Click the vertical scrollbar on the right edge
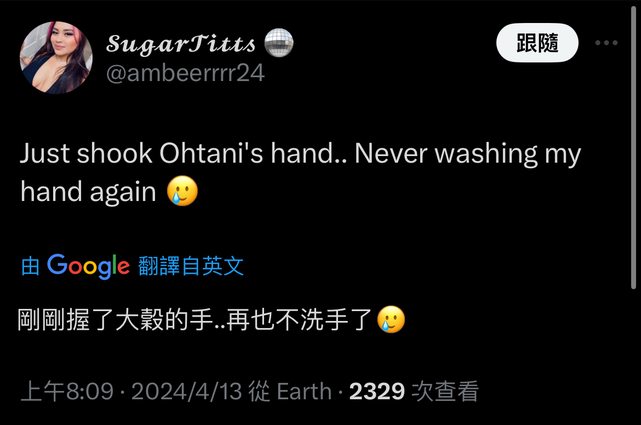 [634, 147]
